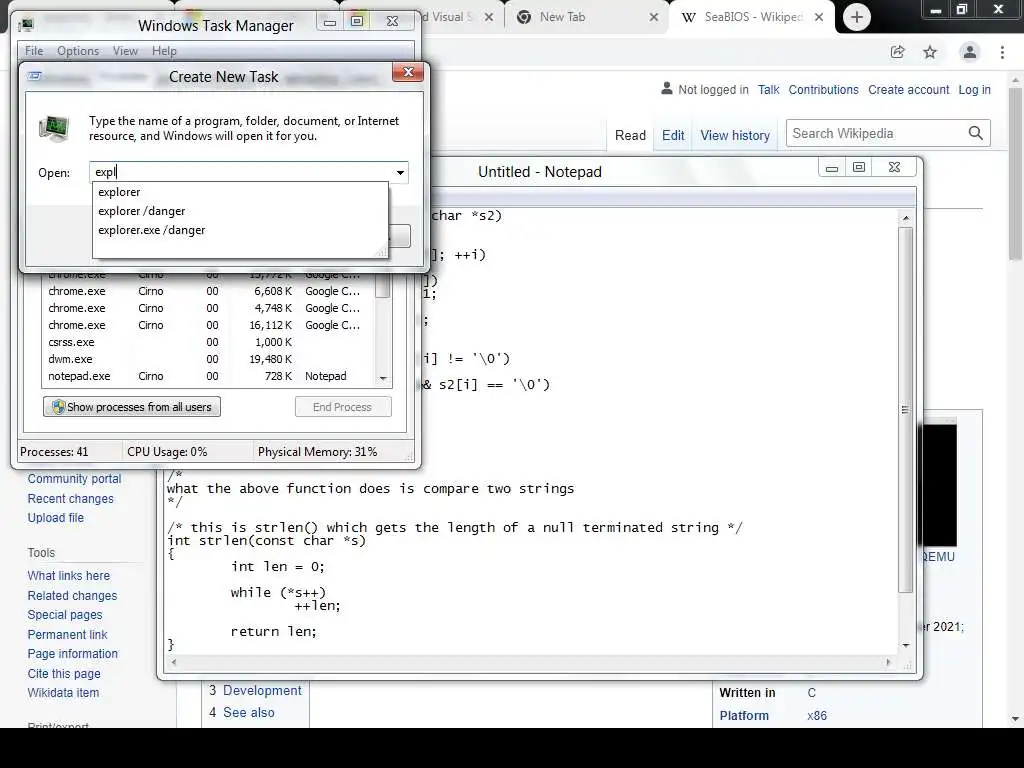Open the Recent changes sidebar link
This screenshot has width=1024, height=768.
71,498
